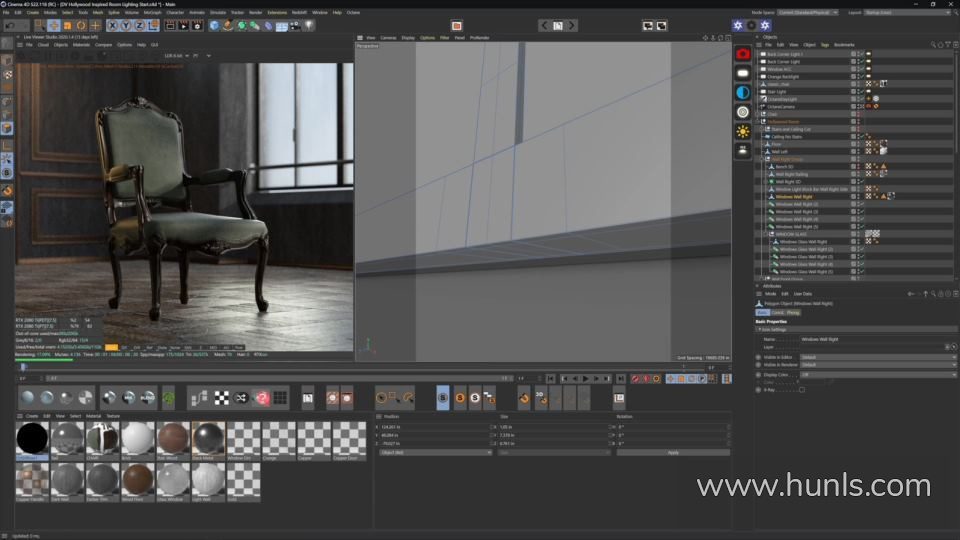This screenshot has height=540, width=960.
Task: Click the yellow sun daylight sidebar icon
Action: click(x=743, y=131)
